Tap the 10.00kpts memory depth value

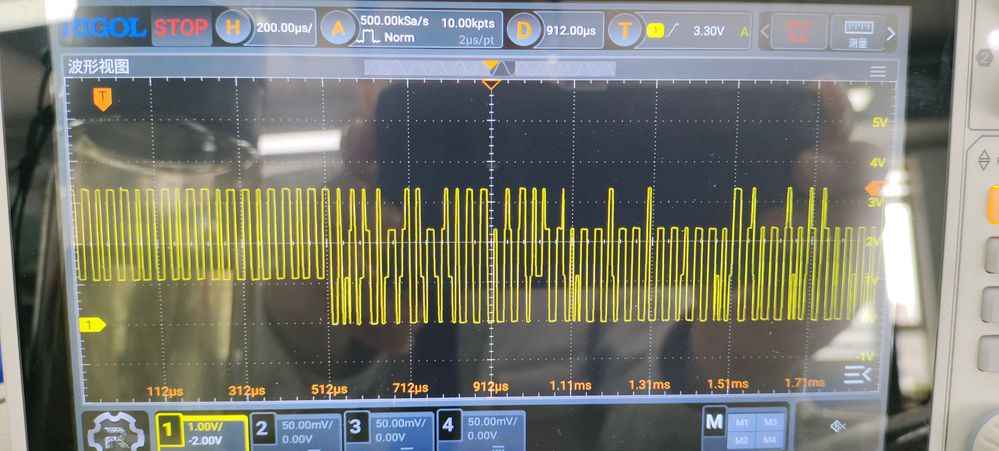point(468,23)
